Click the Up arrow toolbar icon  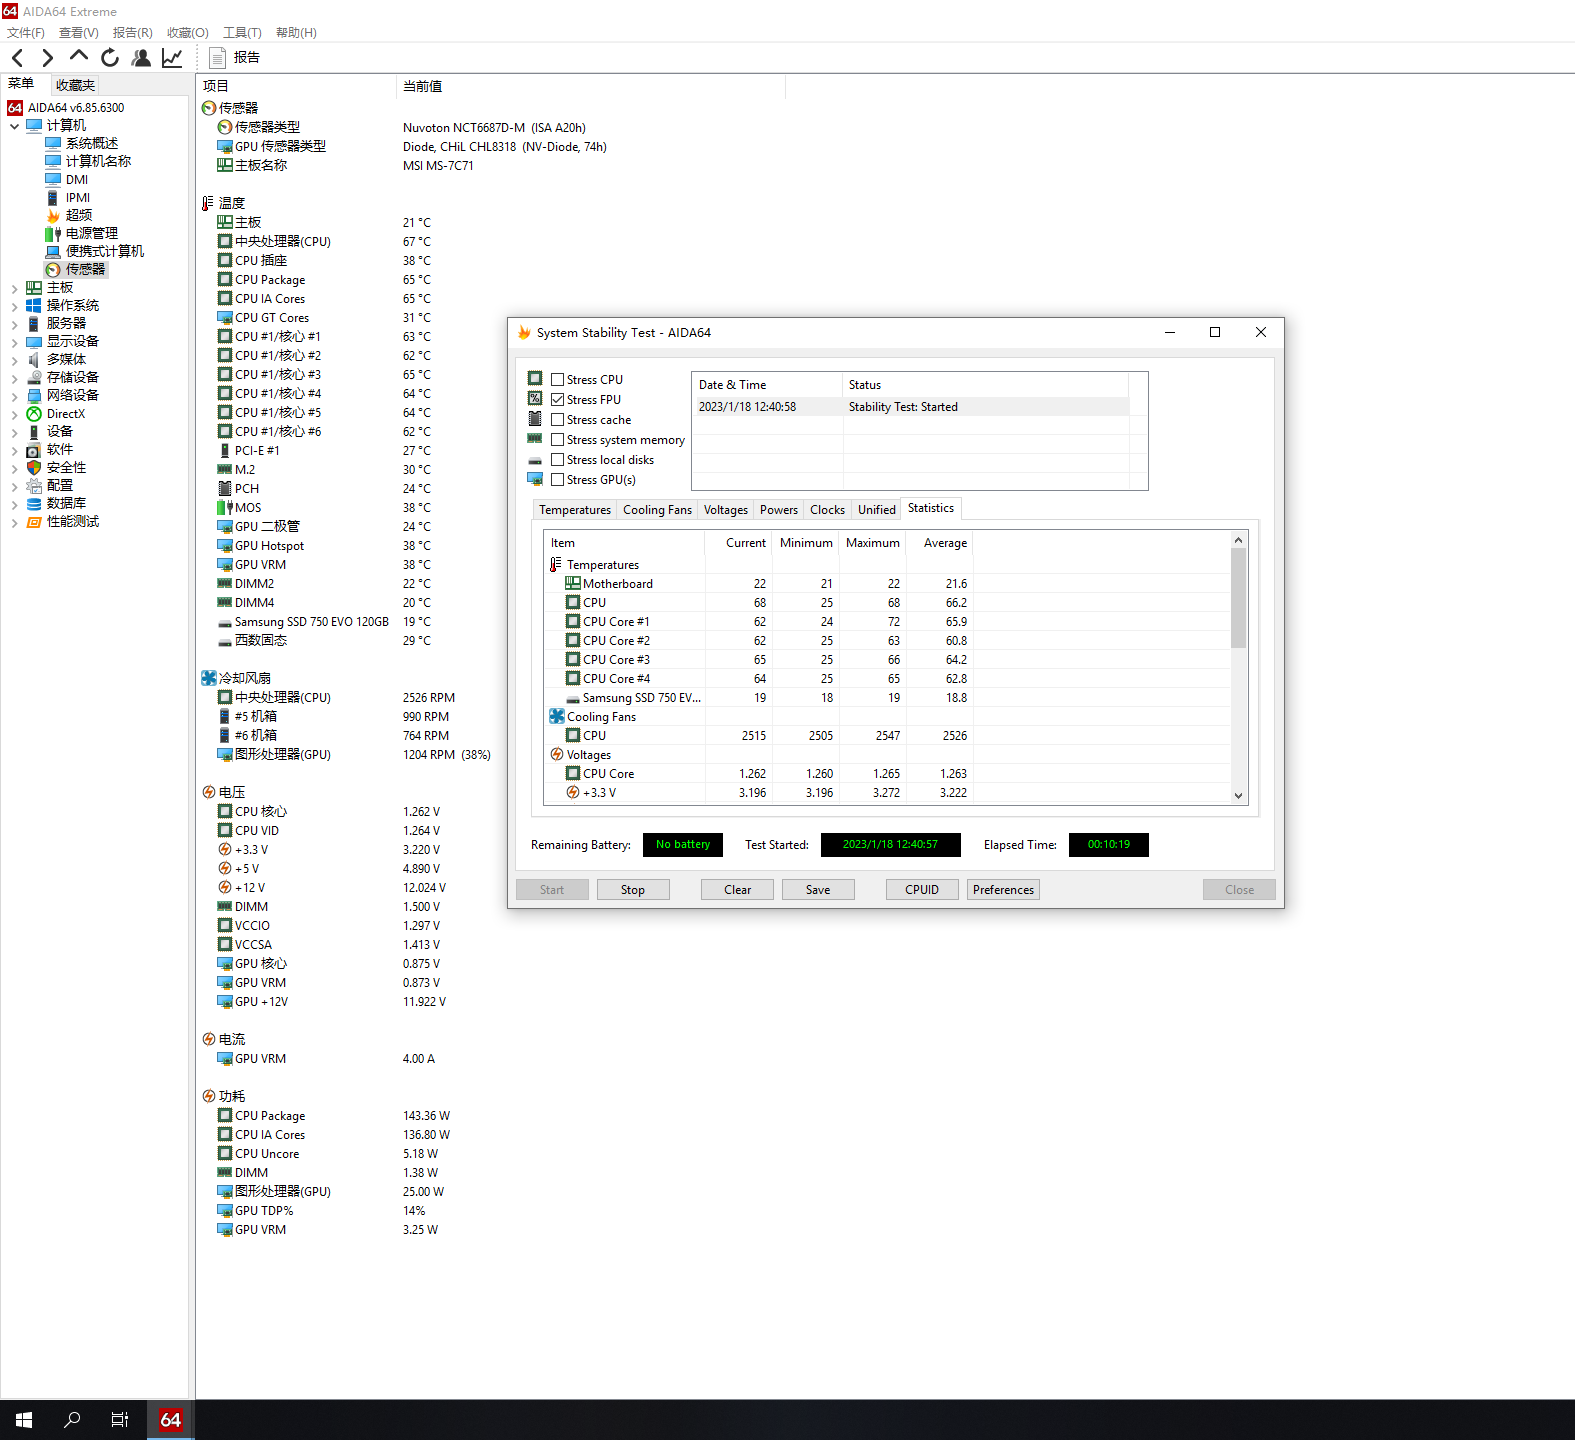tap(79, 57)
